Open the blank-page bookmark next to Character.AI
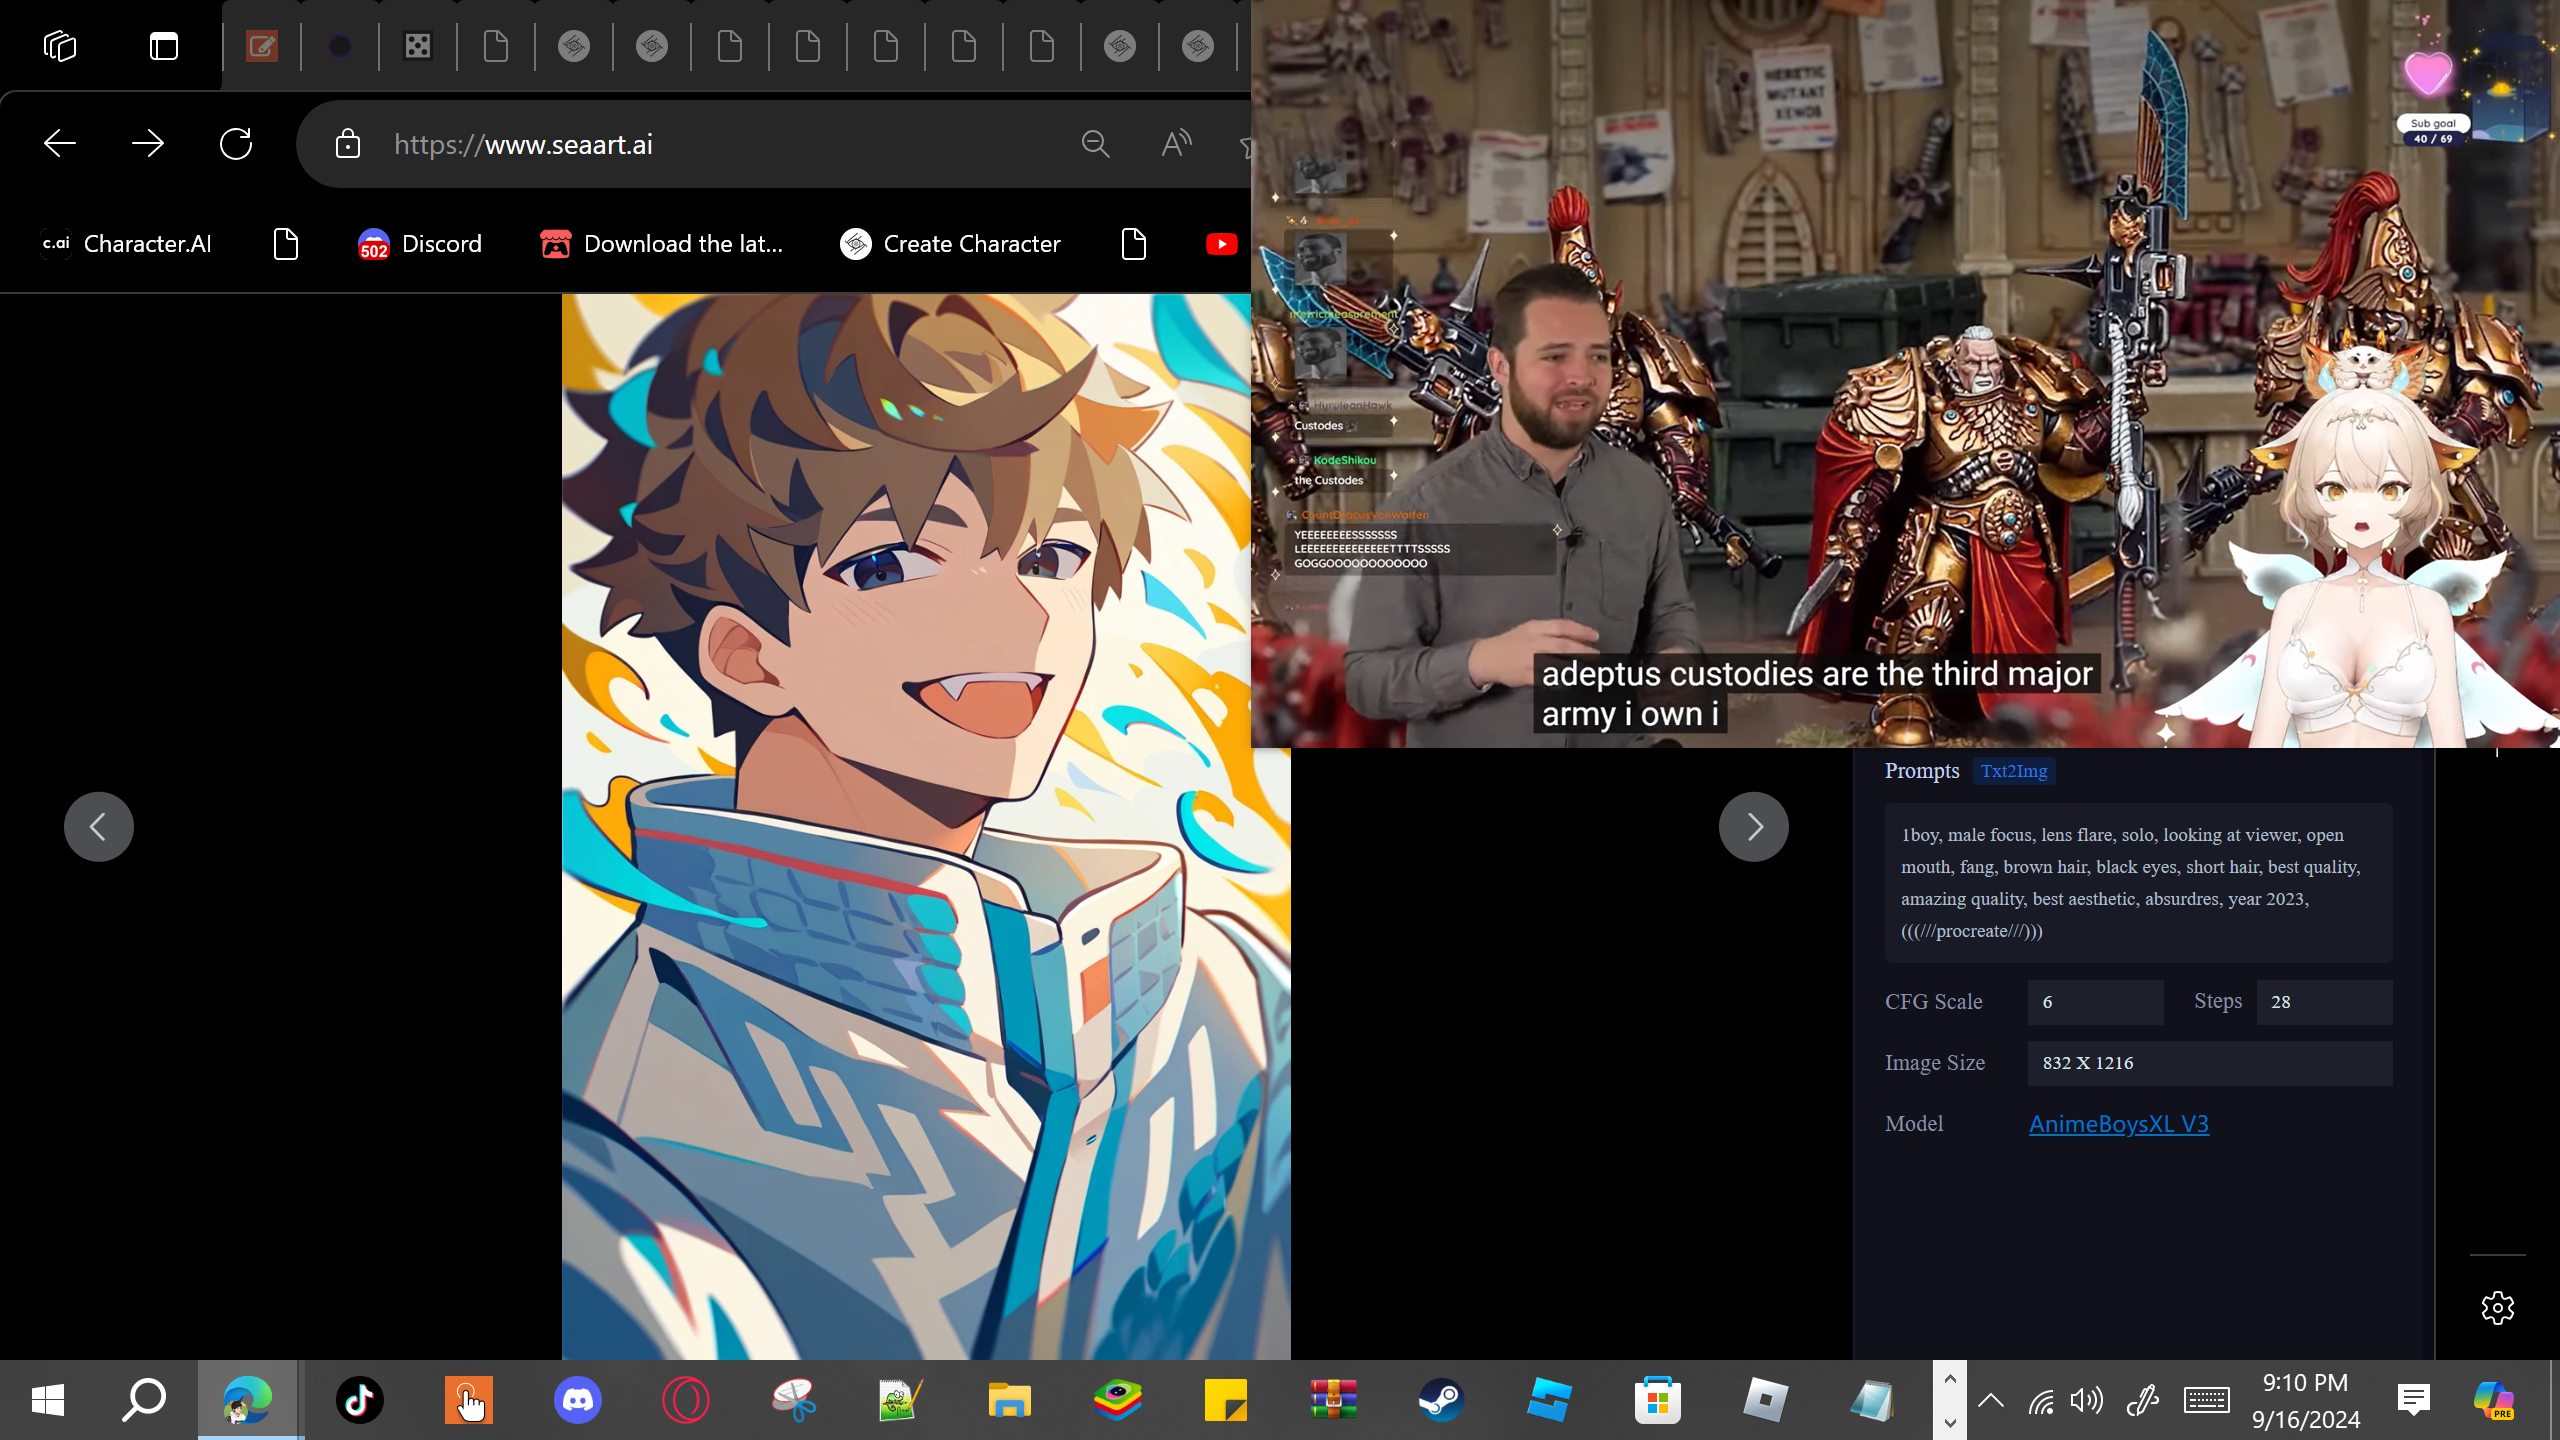This screenshot has width=2560, height=1440. tap(286, 244)
